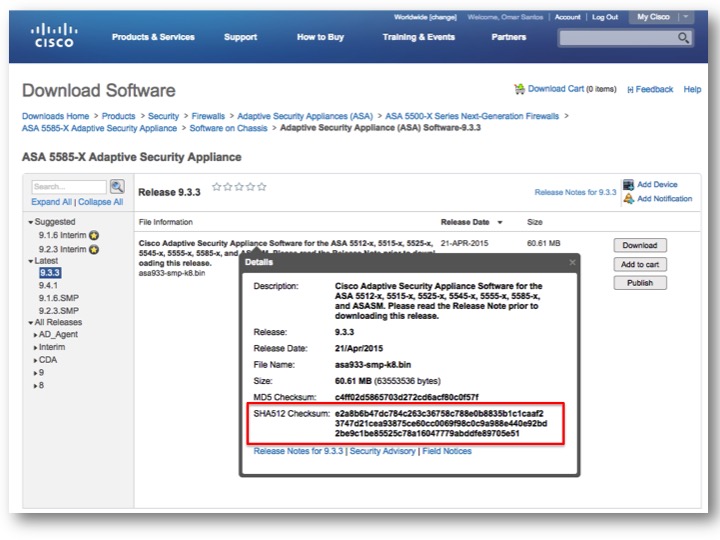Click the star badge beside 9.1.6 Interim
Image resolution: width=720 pixels, height=540 pixels.
tap(94, 236)
